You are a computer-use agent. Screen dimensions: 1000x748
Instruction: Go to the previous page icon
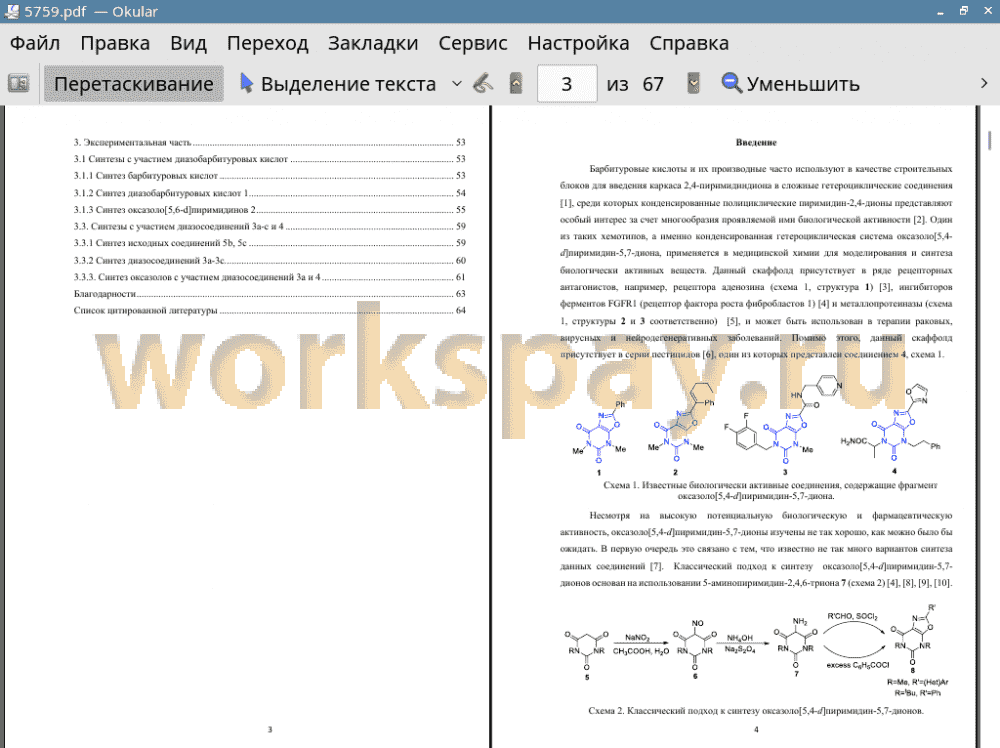pos(516,84)
